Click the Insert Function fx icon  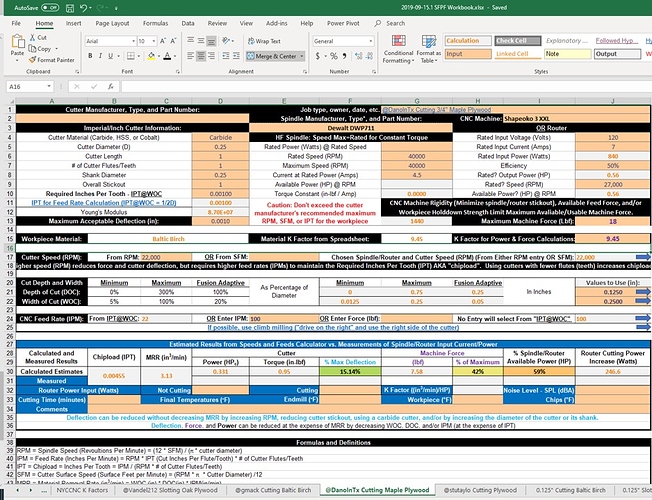coord(111,87)
